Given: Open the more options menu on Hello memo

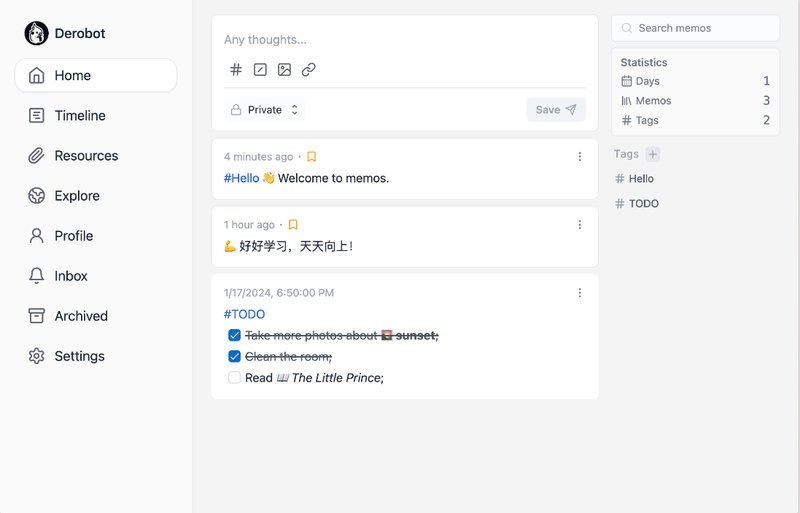Looking at the screenshot, I should [580, 157].
